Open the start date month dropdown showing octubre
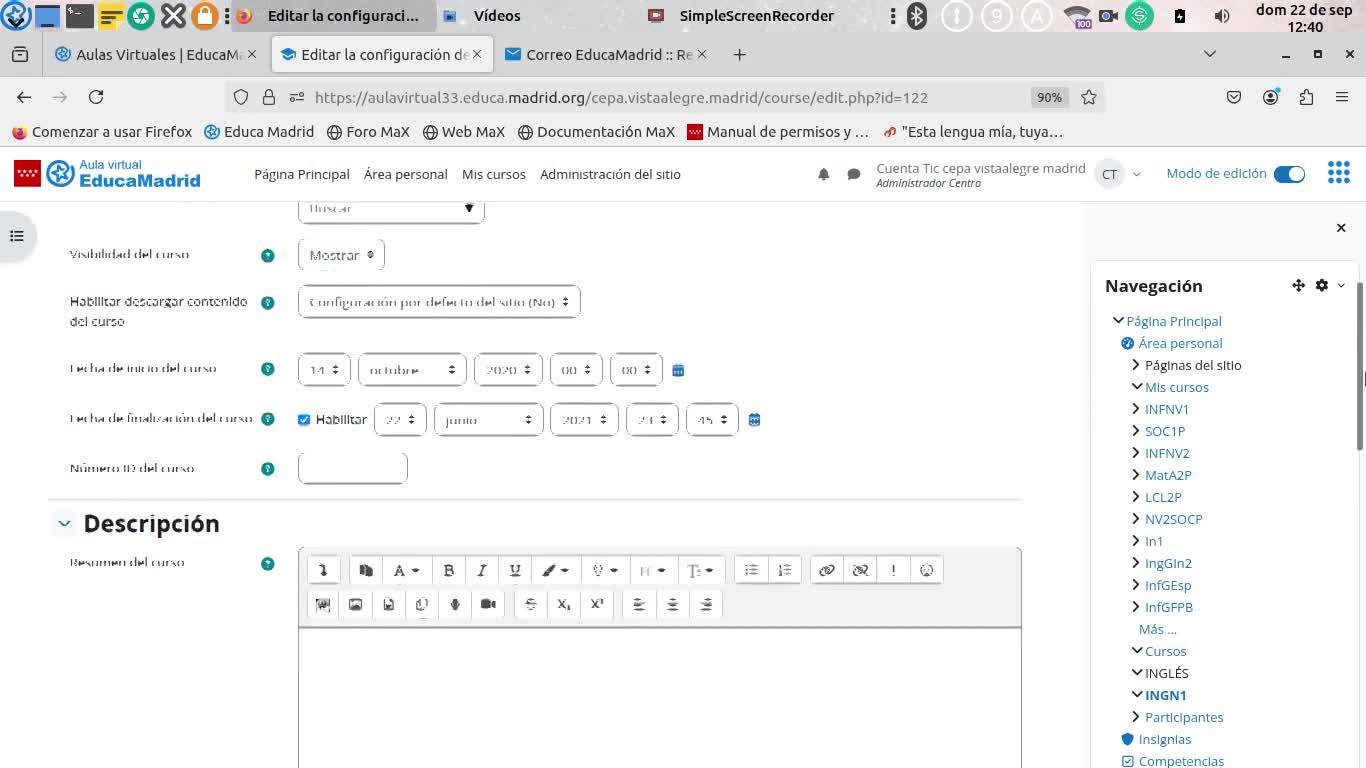The image size is (1366, 768). point(412,370)
